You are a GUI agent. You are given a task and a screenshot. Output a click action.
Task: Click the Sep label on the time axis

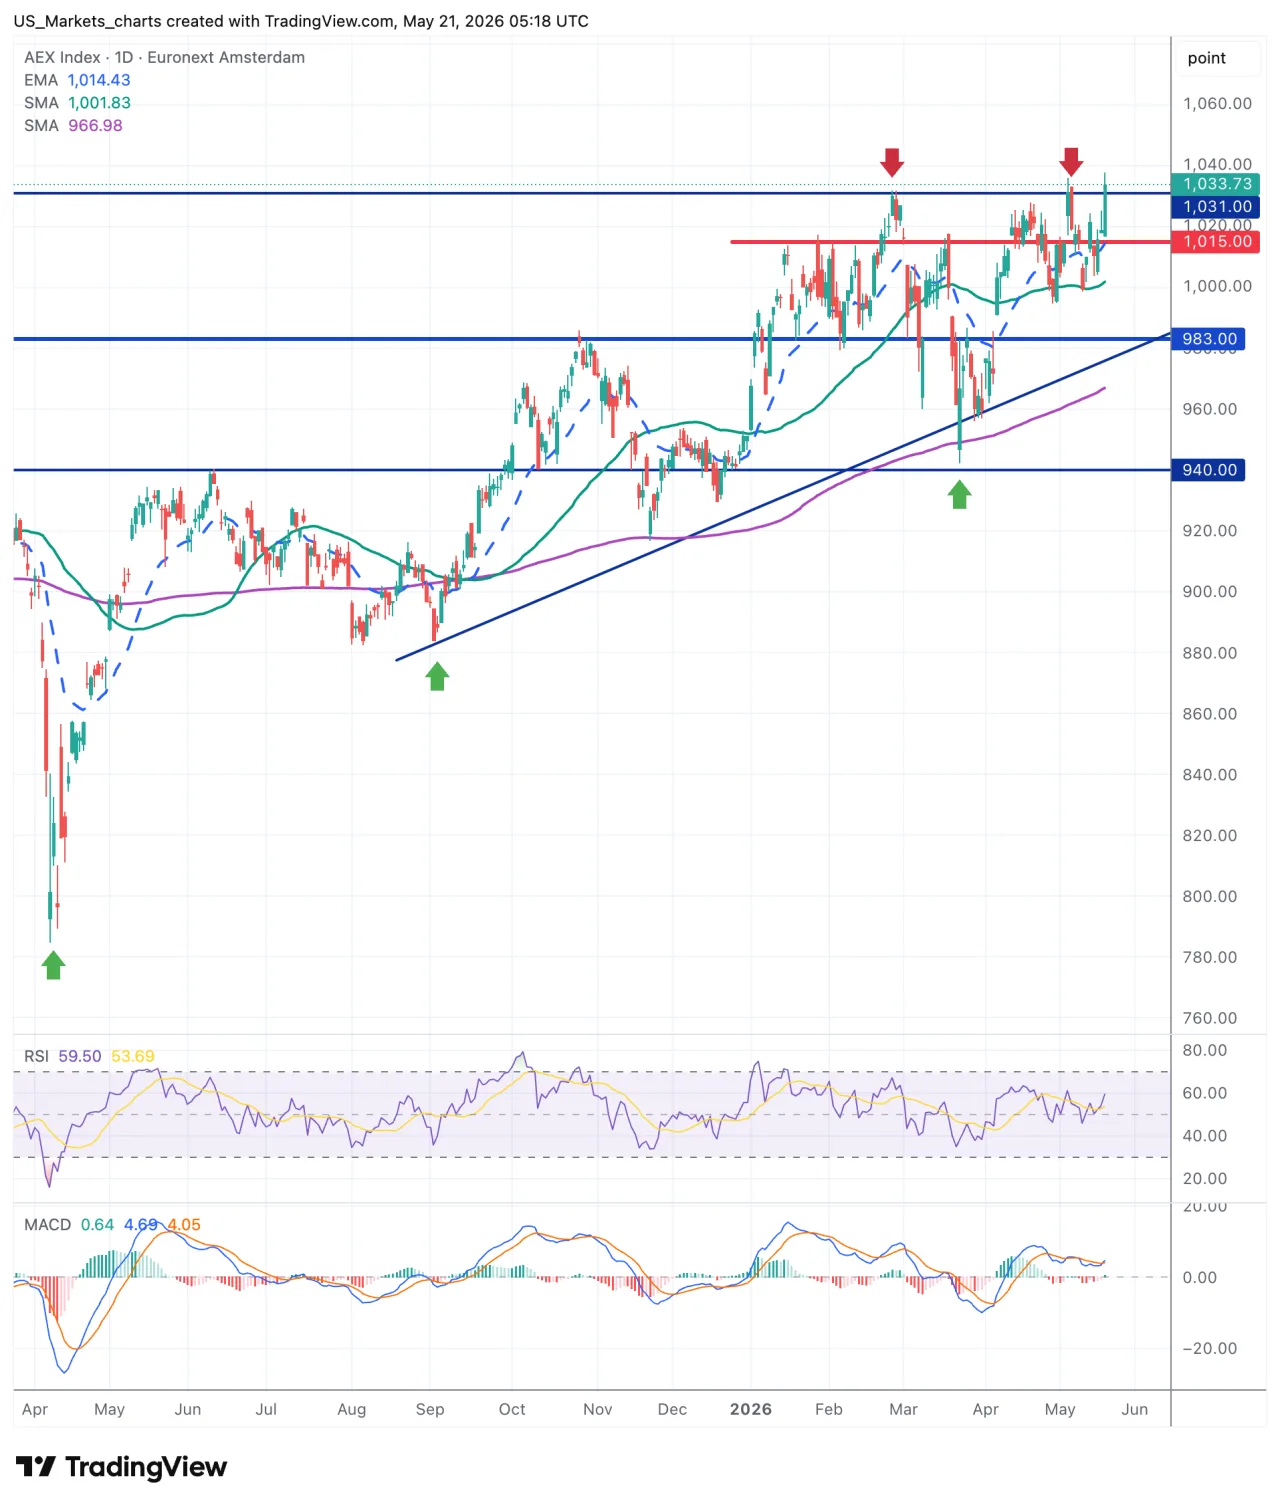coord(430,1410)
